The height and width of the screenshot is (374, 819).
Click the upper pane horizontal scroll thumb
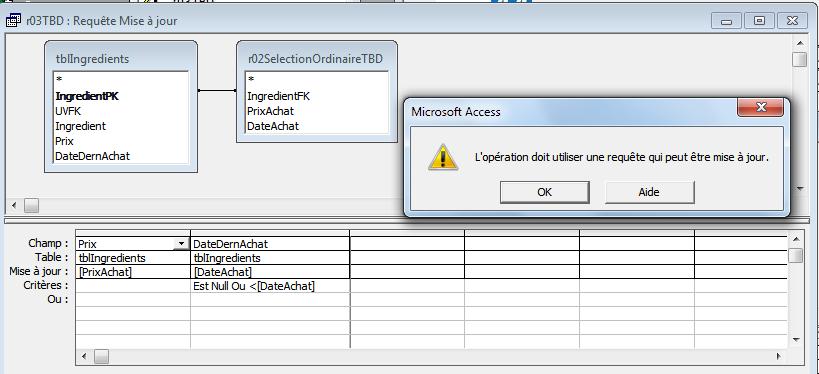31,205
